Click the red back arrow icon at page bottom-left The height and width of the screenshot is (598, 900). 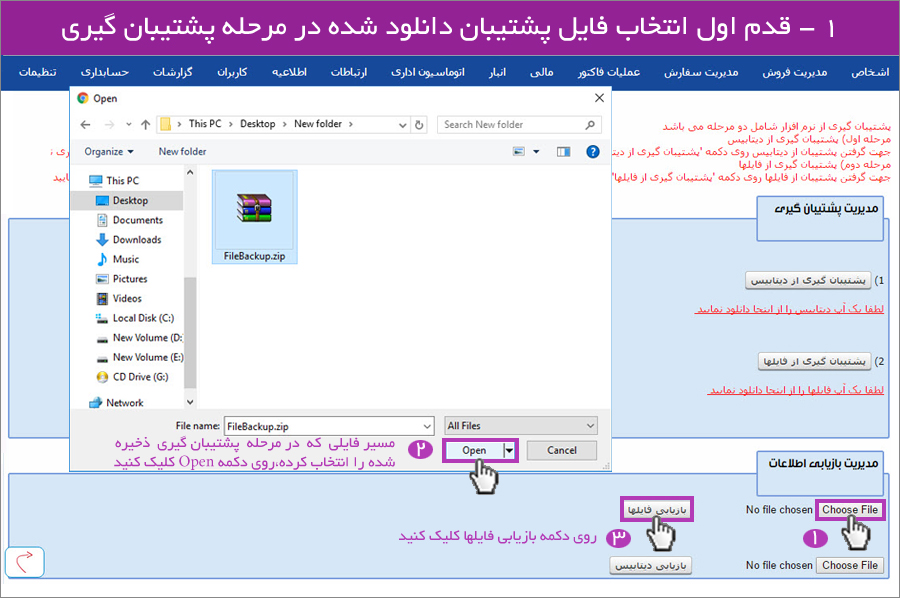coord(25,562)
